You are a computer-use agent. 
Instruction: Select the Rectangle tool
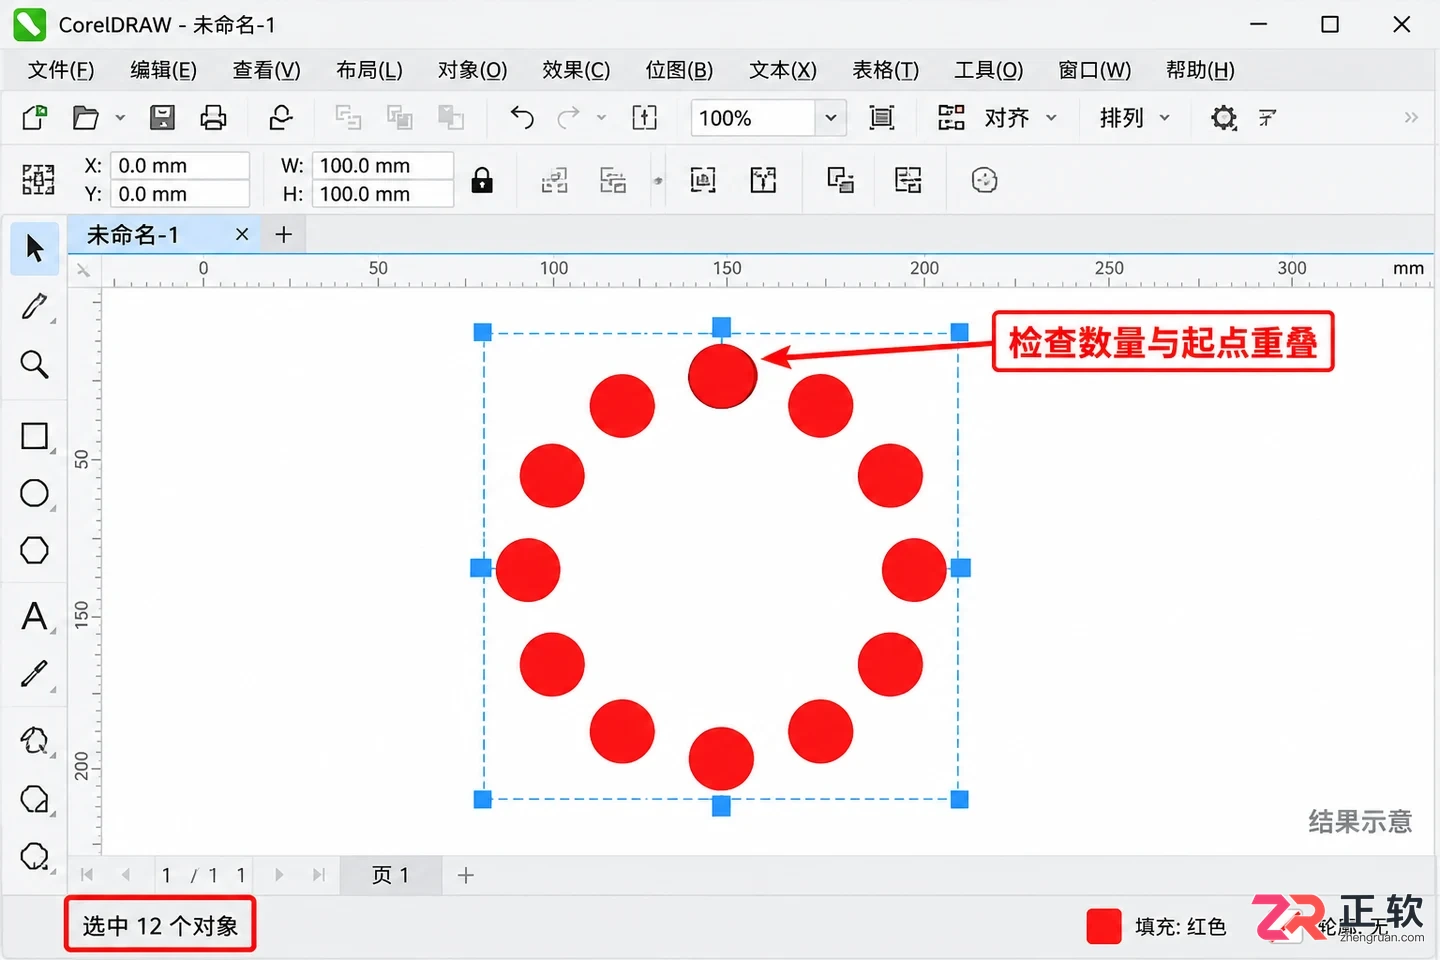(35, 436)
